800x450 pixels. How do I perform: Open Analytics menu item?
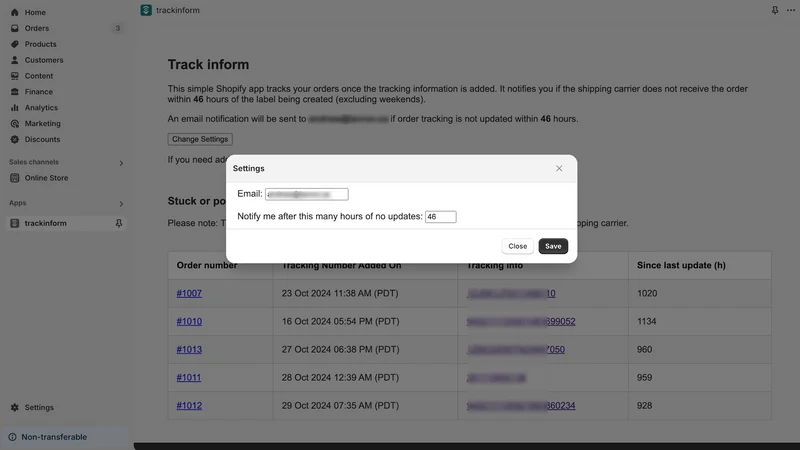point(41,108)
